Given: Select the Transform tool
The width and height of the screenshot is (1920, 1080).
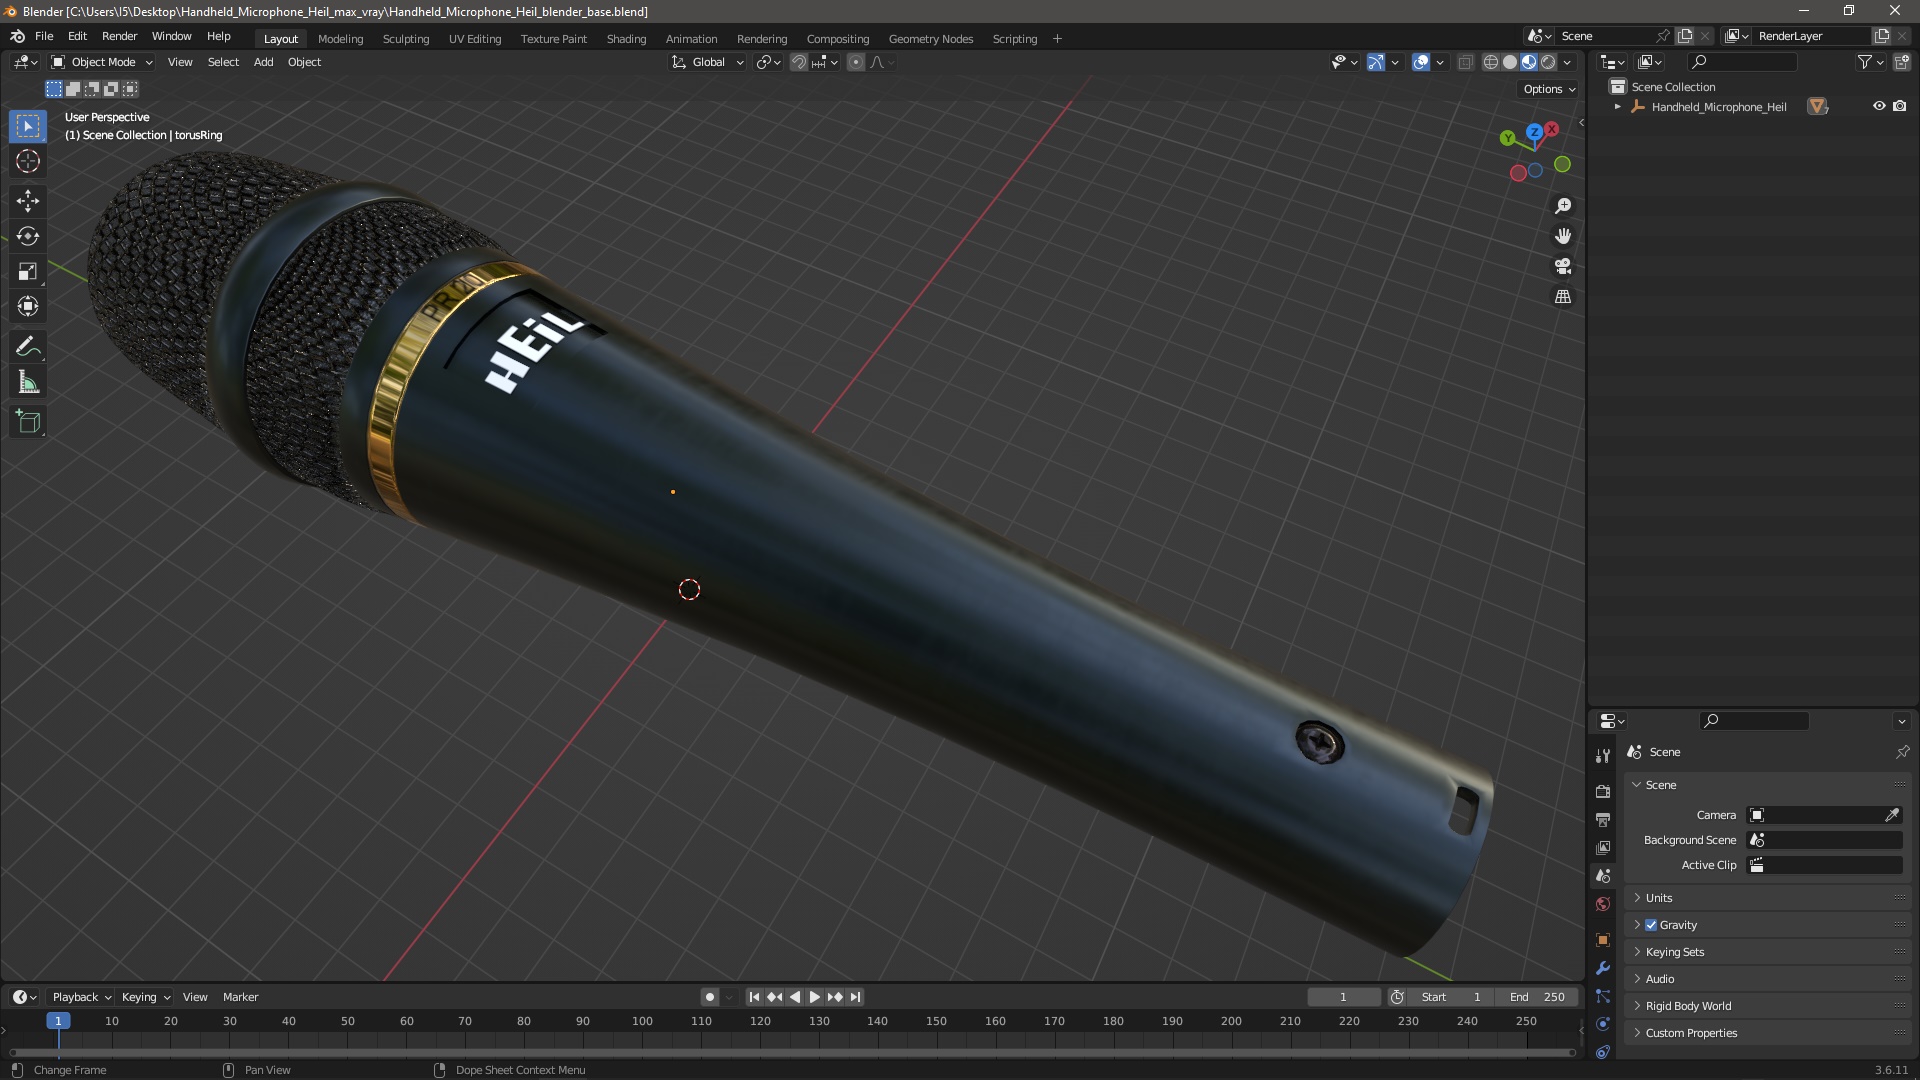Looking at the screenshot, I should pos(28,307).
